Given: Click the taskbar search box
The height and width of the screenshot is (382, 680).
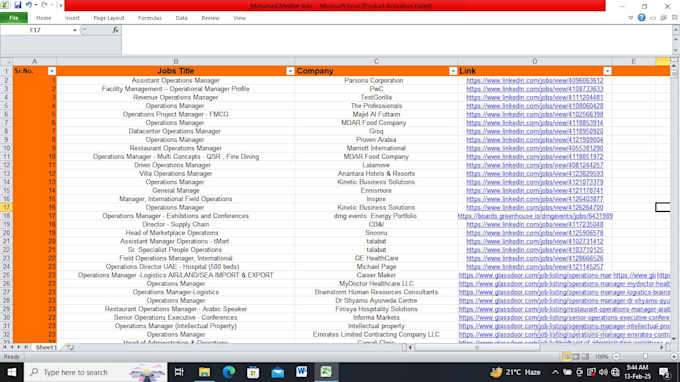Looking at the screenshot, I should click(95, 372).
